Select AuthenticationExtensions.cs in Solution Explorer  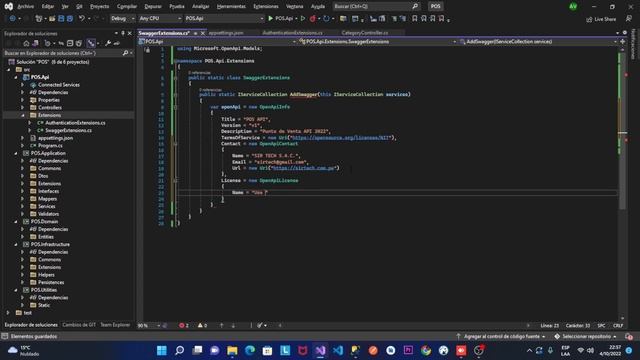click(75, 123)
